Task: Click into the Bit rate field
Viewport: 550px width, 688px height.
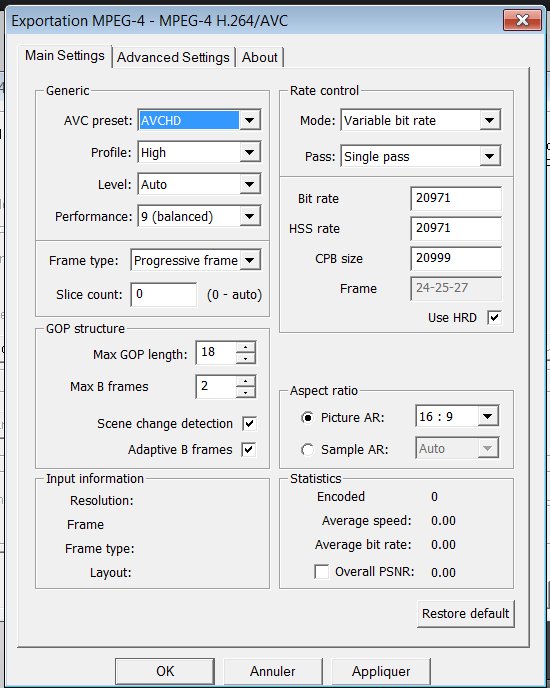Action: coord(456,198)
